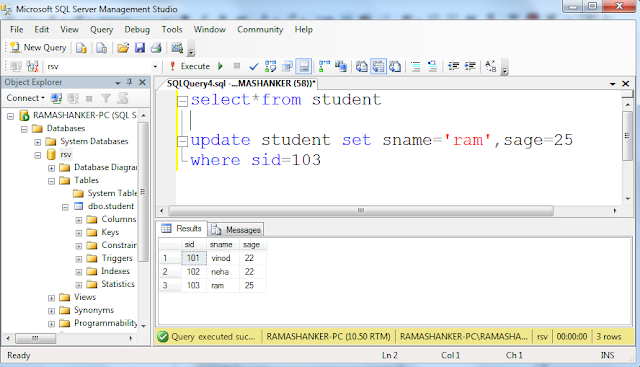
Task: Collapse the select statement outline box
Action: 182,101
